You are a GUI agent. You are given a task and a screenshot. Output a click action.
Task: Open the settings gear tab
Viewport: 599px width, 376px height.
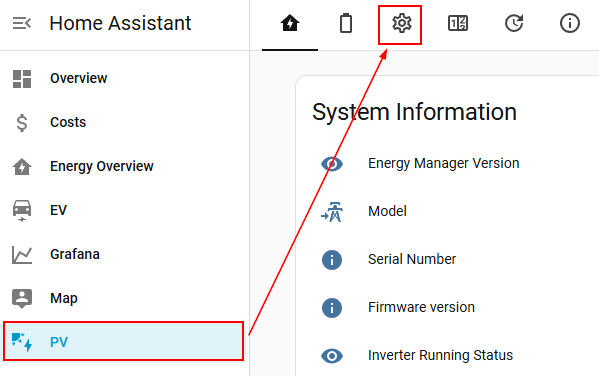tap(401, 24)
